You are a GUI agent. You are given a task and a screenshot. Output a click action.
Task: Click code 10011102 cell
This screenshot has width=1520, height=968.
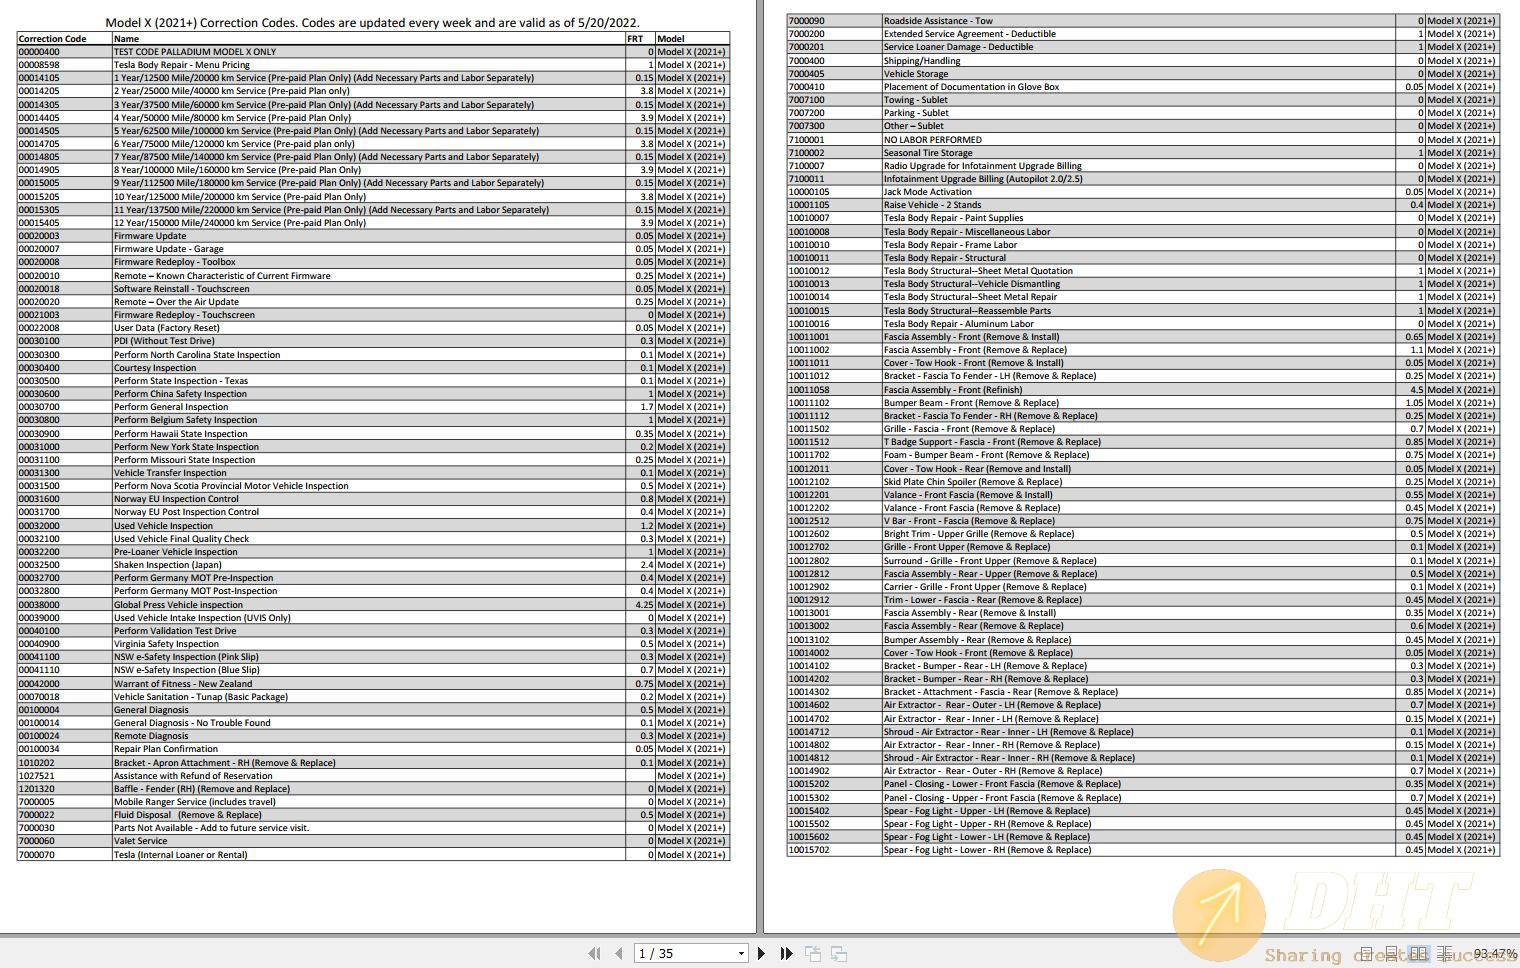[834, 402]
